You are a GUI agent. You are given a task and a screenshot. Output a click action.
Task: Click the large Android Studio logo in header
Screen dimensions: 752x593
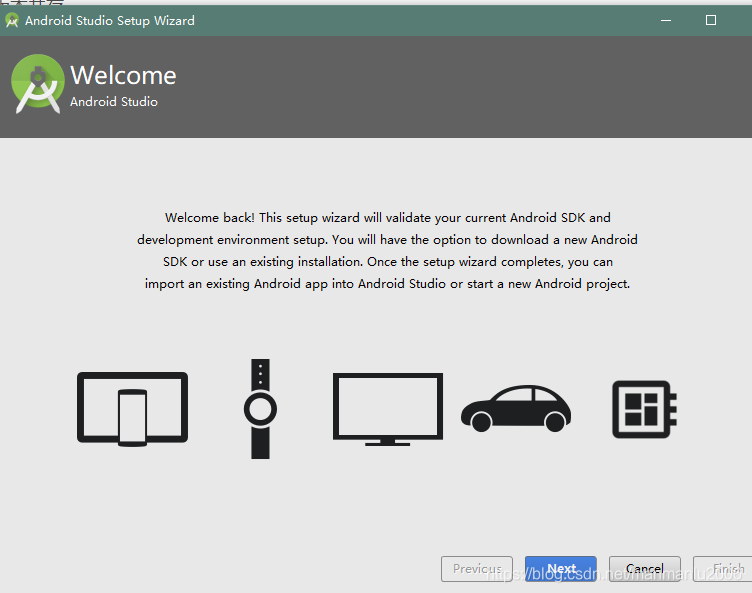(38, 83)
